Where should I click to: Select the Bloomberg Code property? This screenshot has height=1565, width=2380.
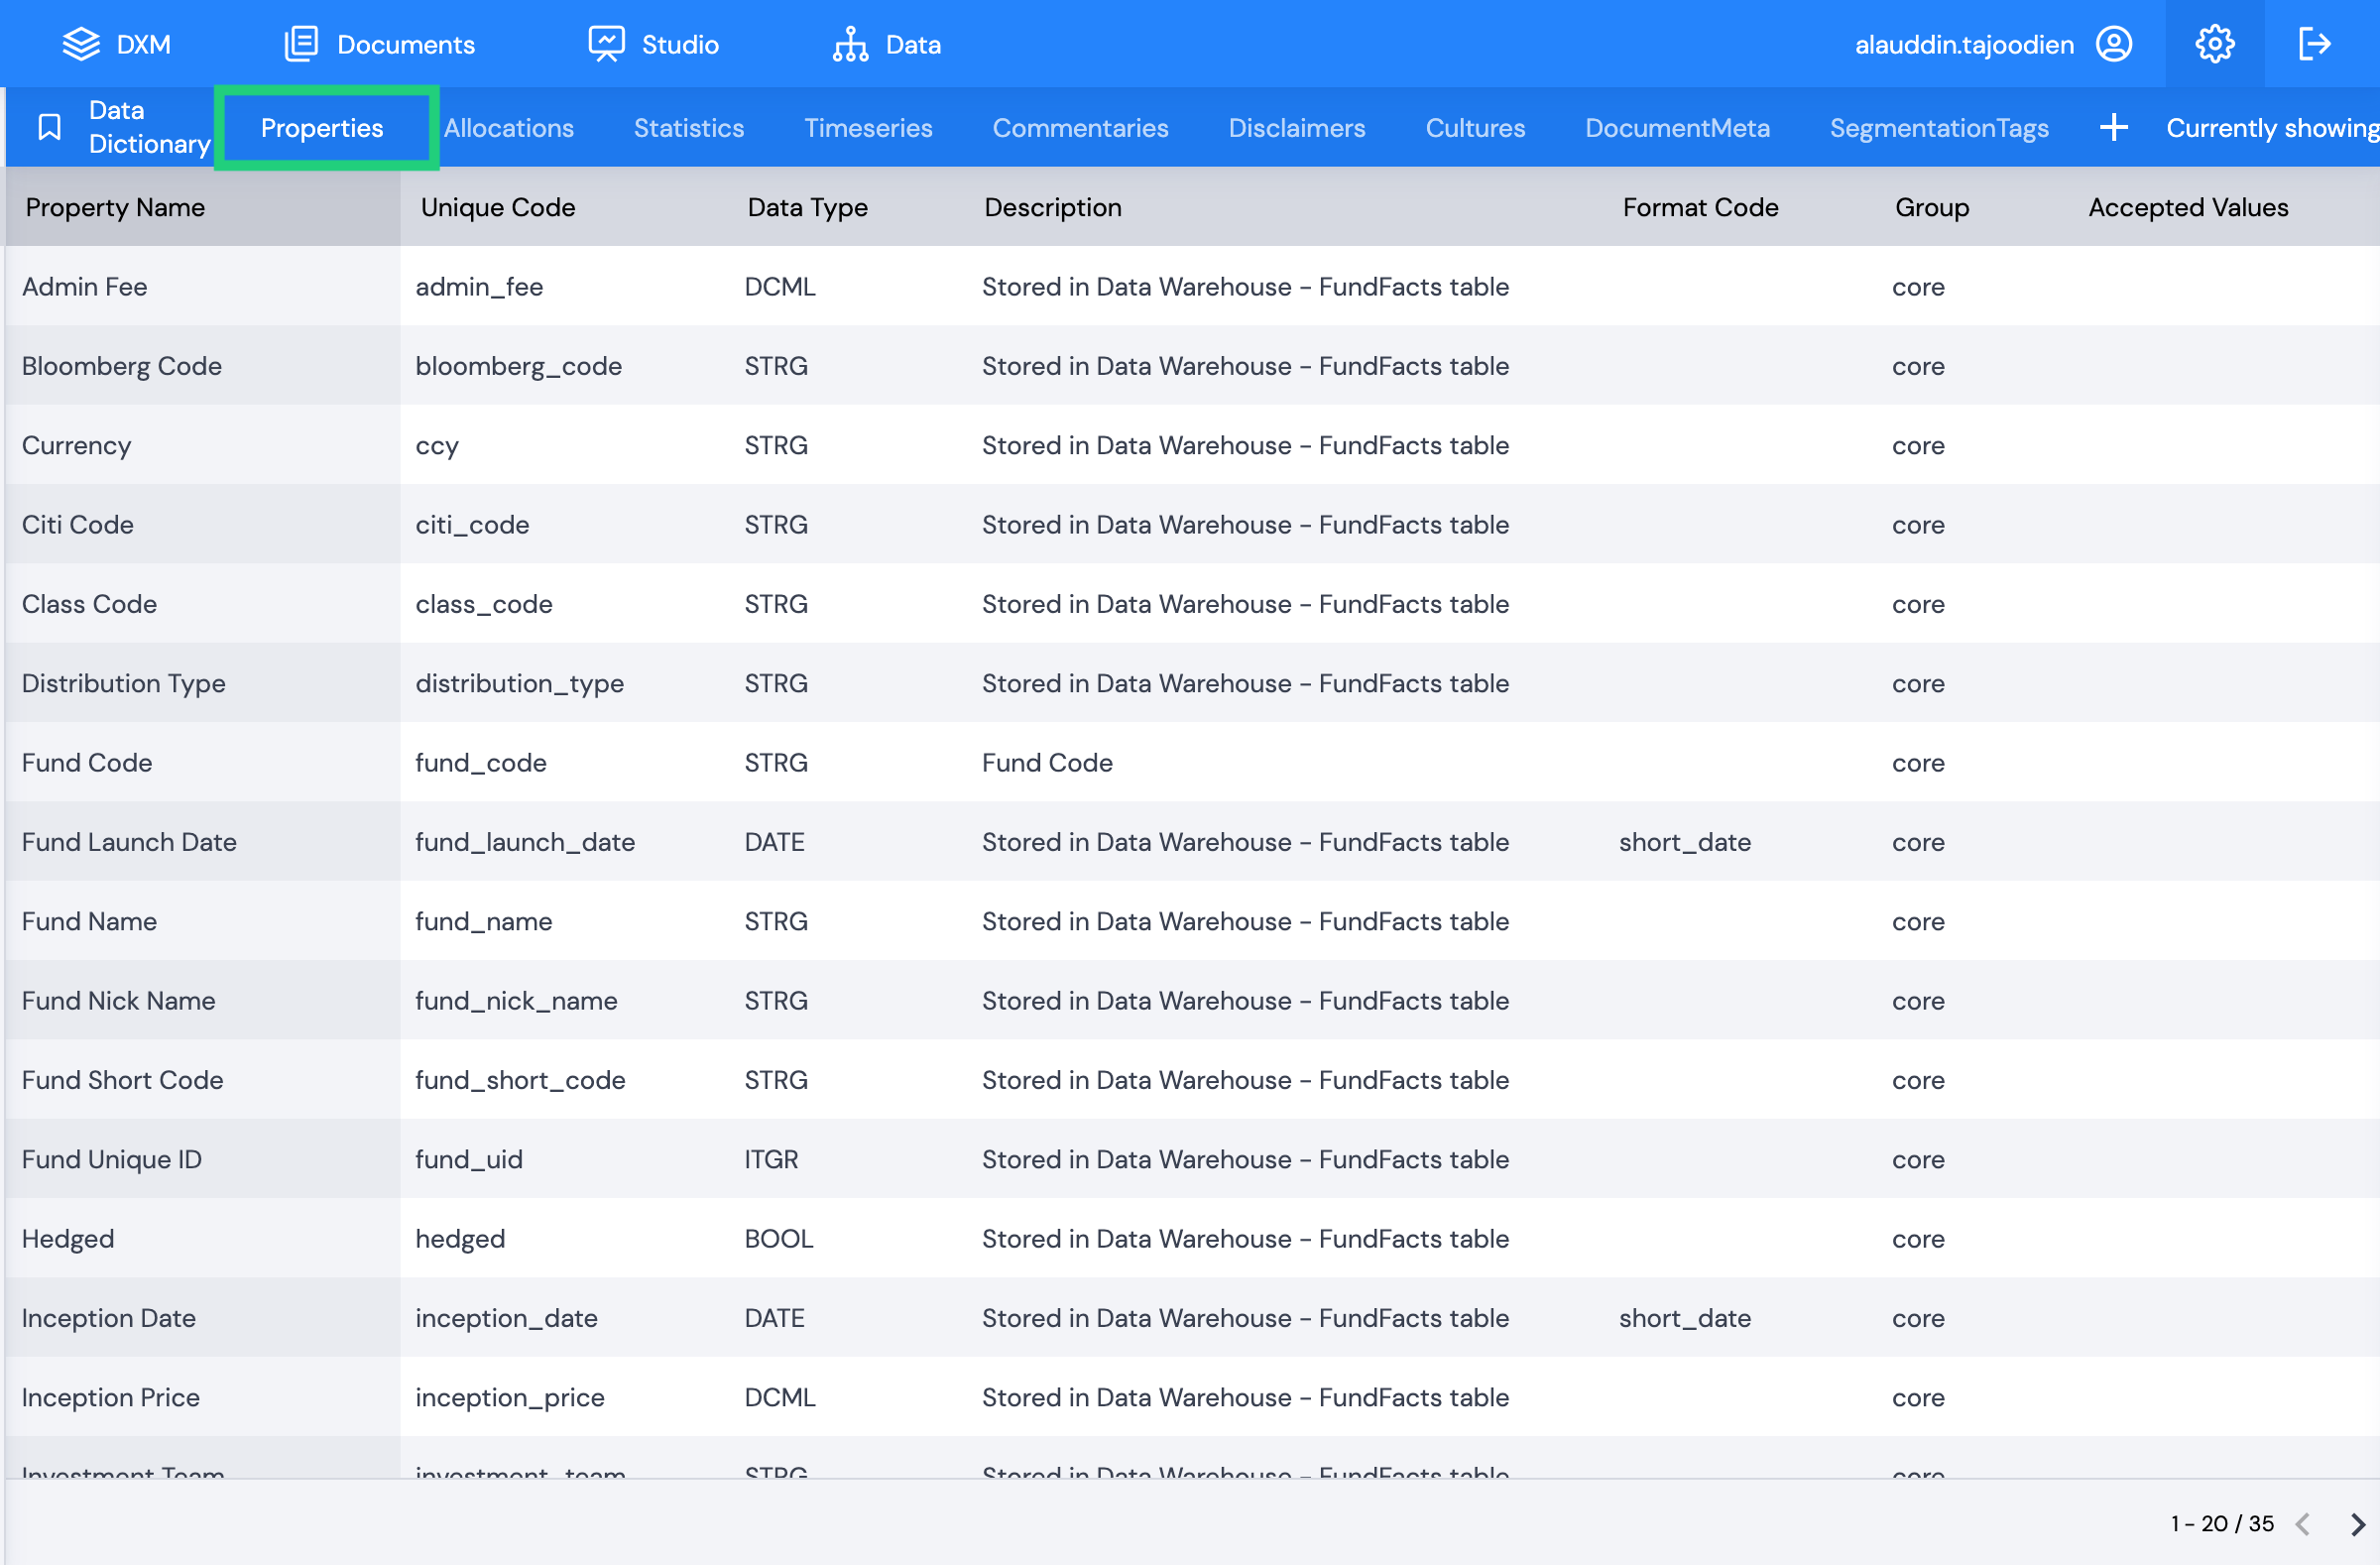tap(121, 366)
